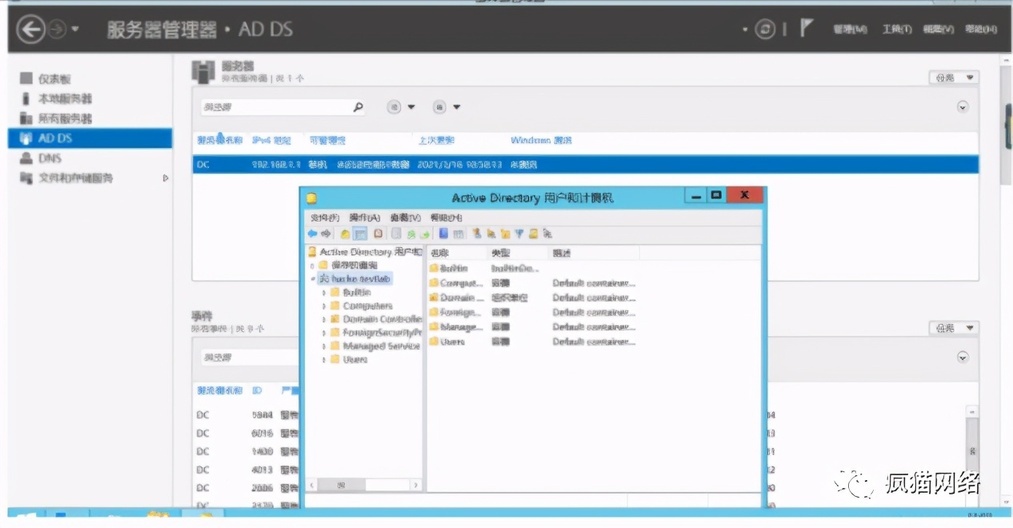Toggle the Show/Hide Console Tree toolbar button

point(360,234)
